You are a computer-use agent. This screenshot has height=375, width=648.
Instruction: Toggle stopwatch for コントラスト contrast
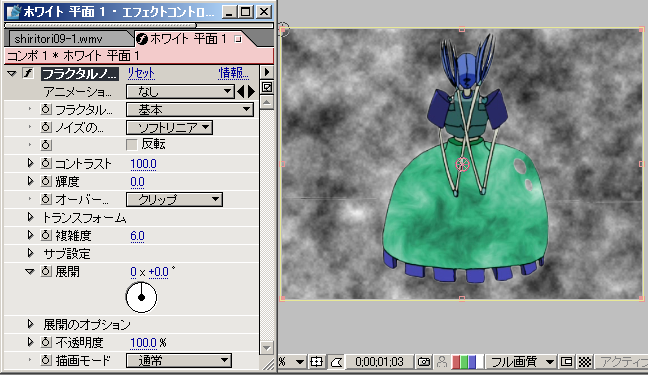[46, 163]
